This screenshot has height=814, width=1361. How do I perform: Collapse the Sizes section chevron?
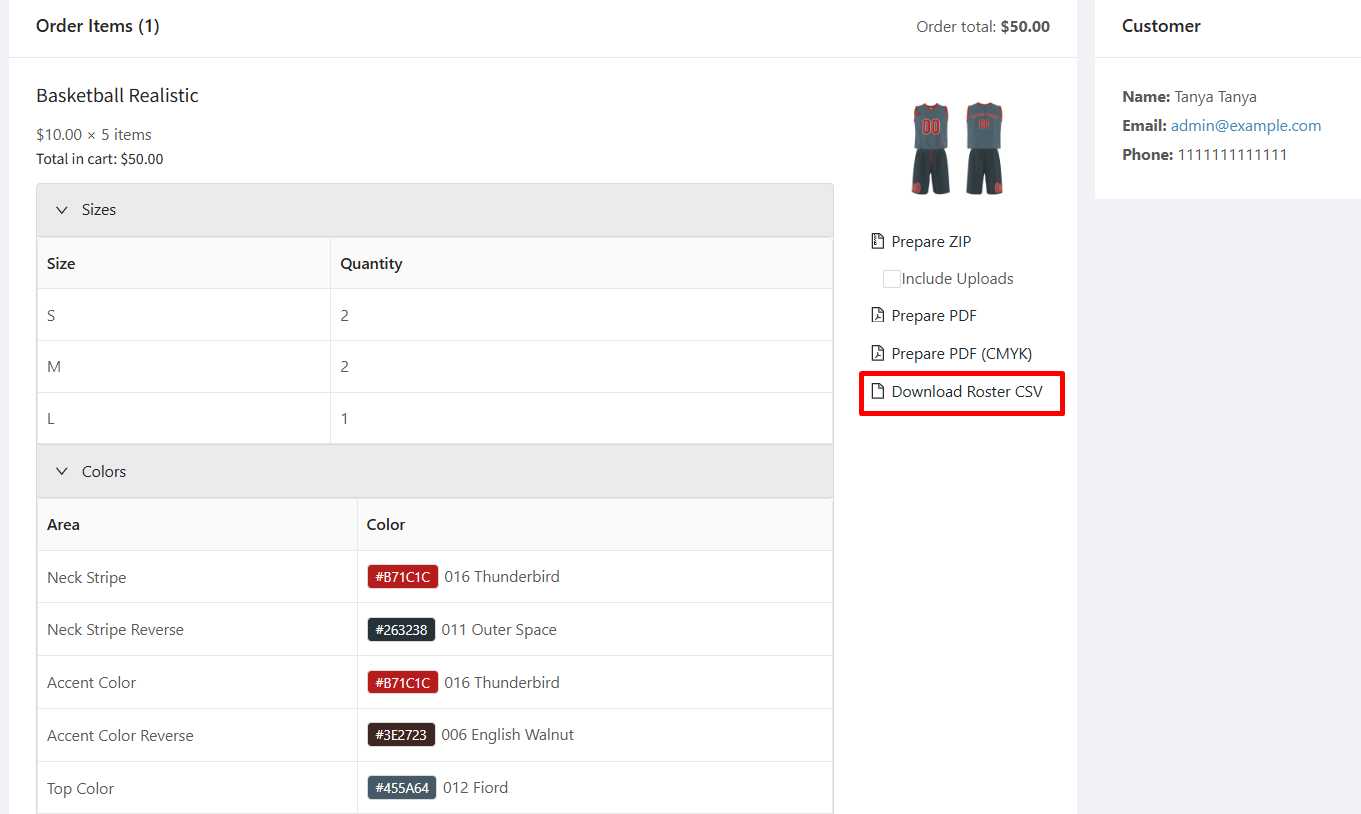(x=62, y=210)
